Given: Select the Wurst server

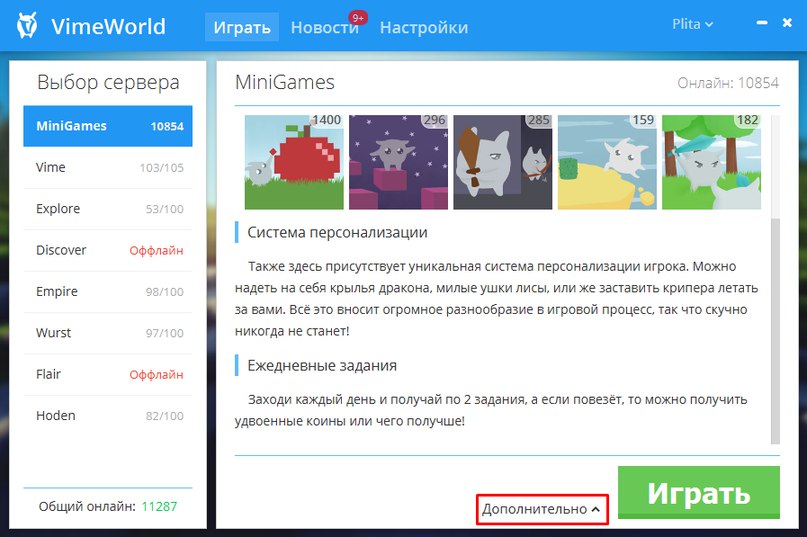Looking at the screenshot, I should coord(108,333).
